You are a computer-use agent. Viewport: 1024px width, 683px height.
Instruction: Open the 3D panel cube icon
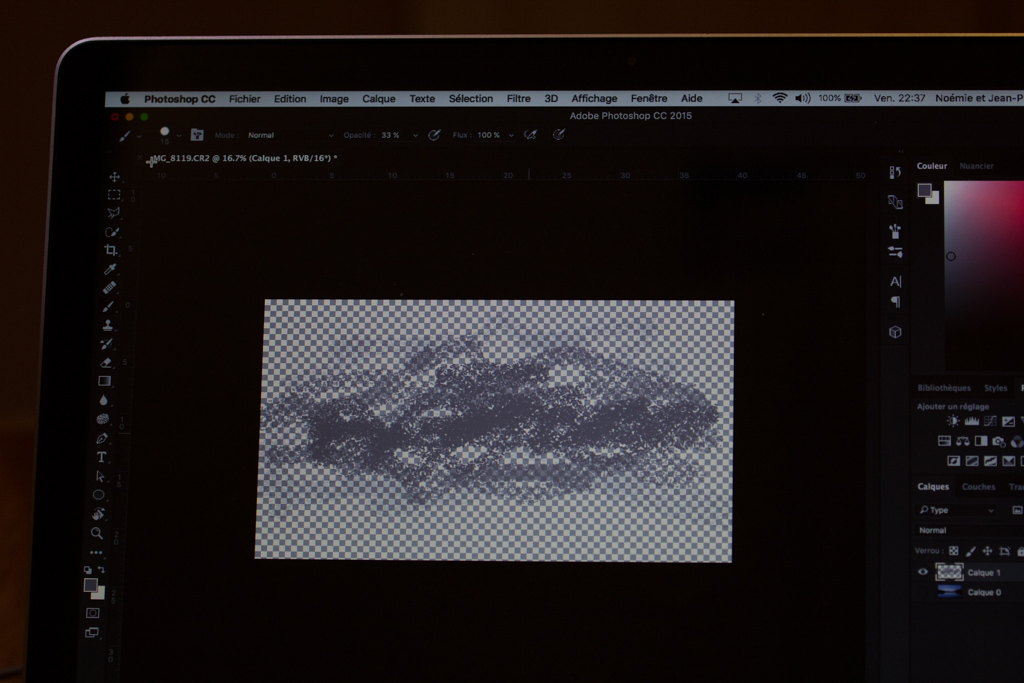(x=895, y=332)
